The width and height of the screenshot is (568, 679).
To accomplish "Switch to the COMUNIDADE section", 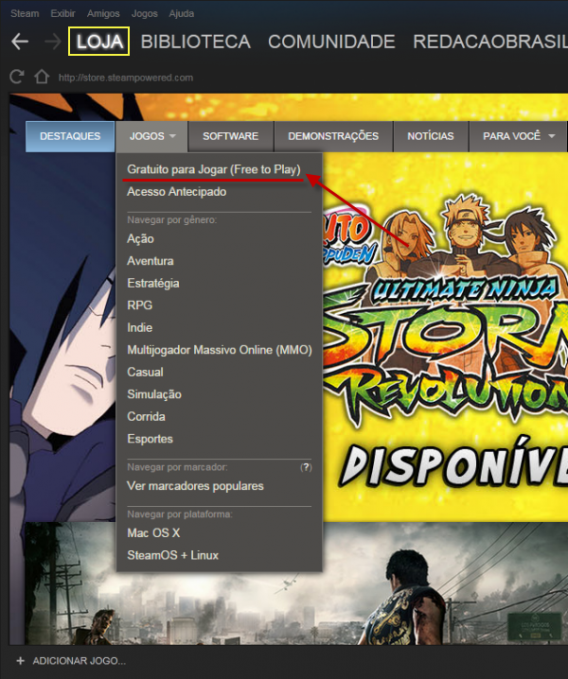I will pos(332,42).
